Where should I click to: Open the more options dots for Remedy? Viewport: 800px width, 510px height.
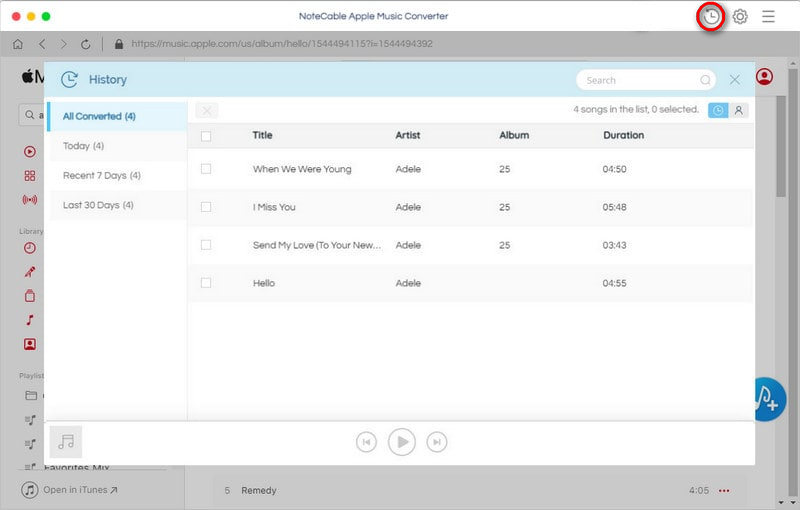point(724,491)
